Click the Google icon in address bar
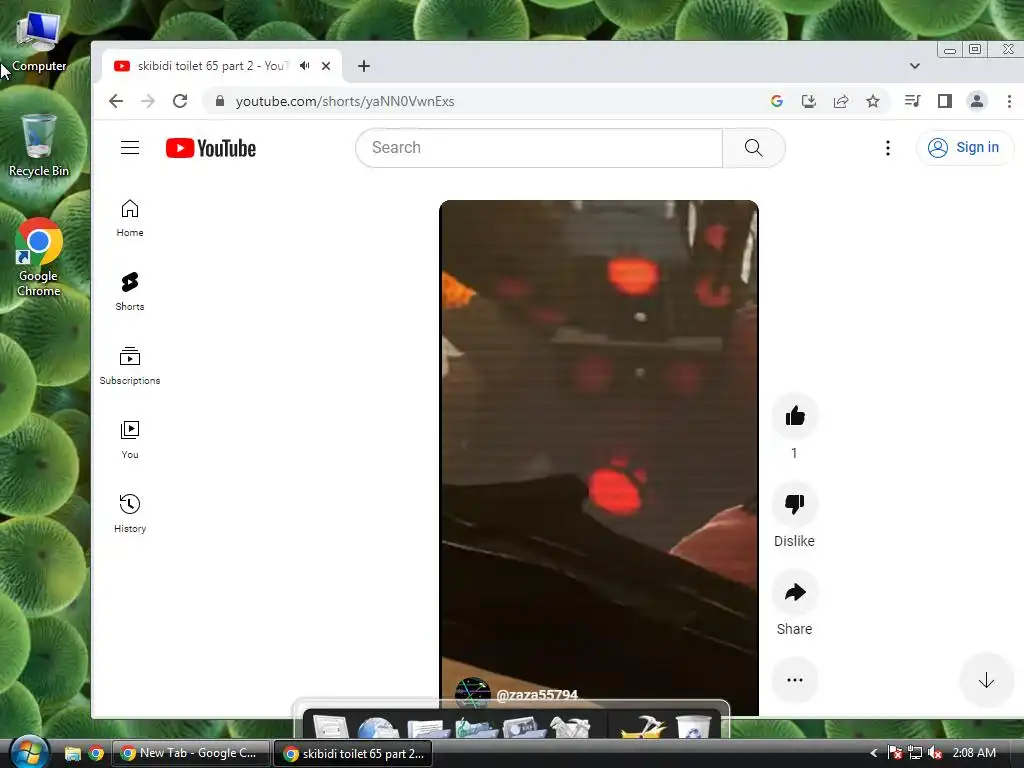The width and height of the screenshot is (1024, 768). pos(776,101)
